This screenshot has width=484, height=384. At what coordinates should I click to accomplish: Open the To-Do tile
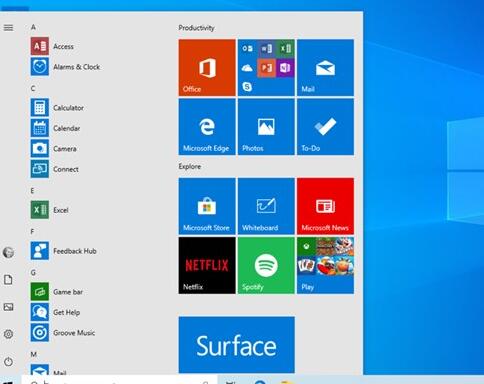coord(325,127)
